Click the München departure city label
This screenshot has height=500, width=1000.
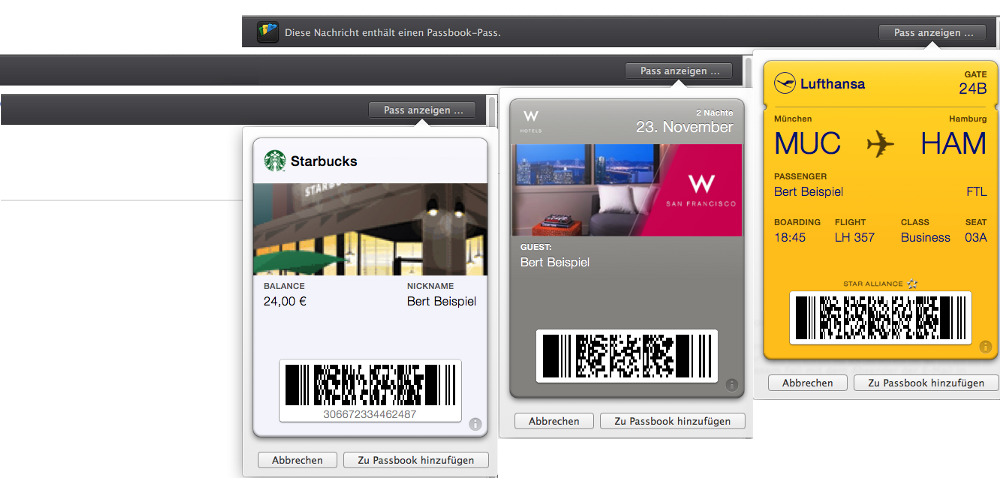(793, 119)
